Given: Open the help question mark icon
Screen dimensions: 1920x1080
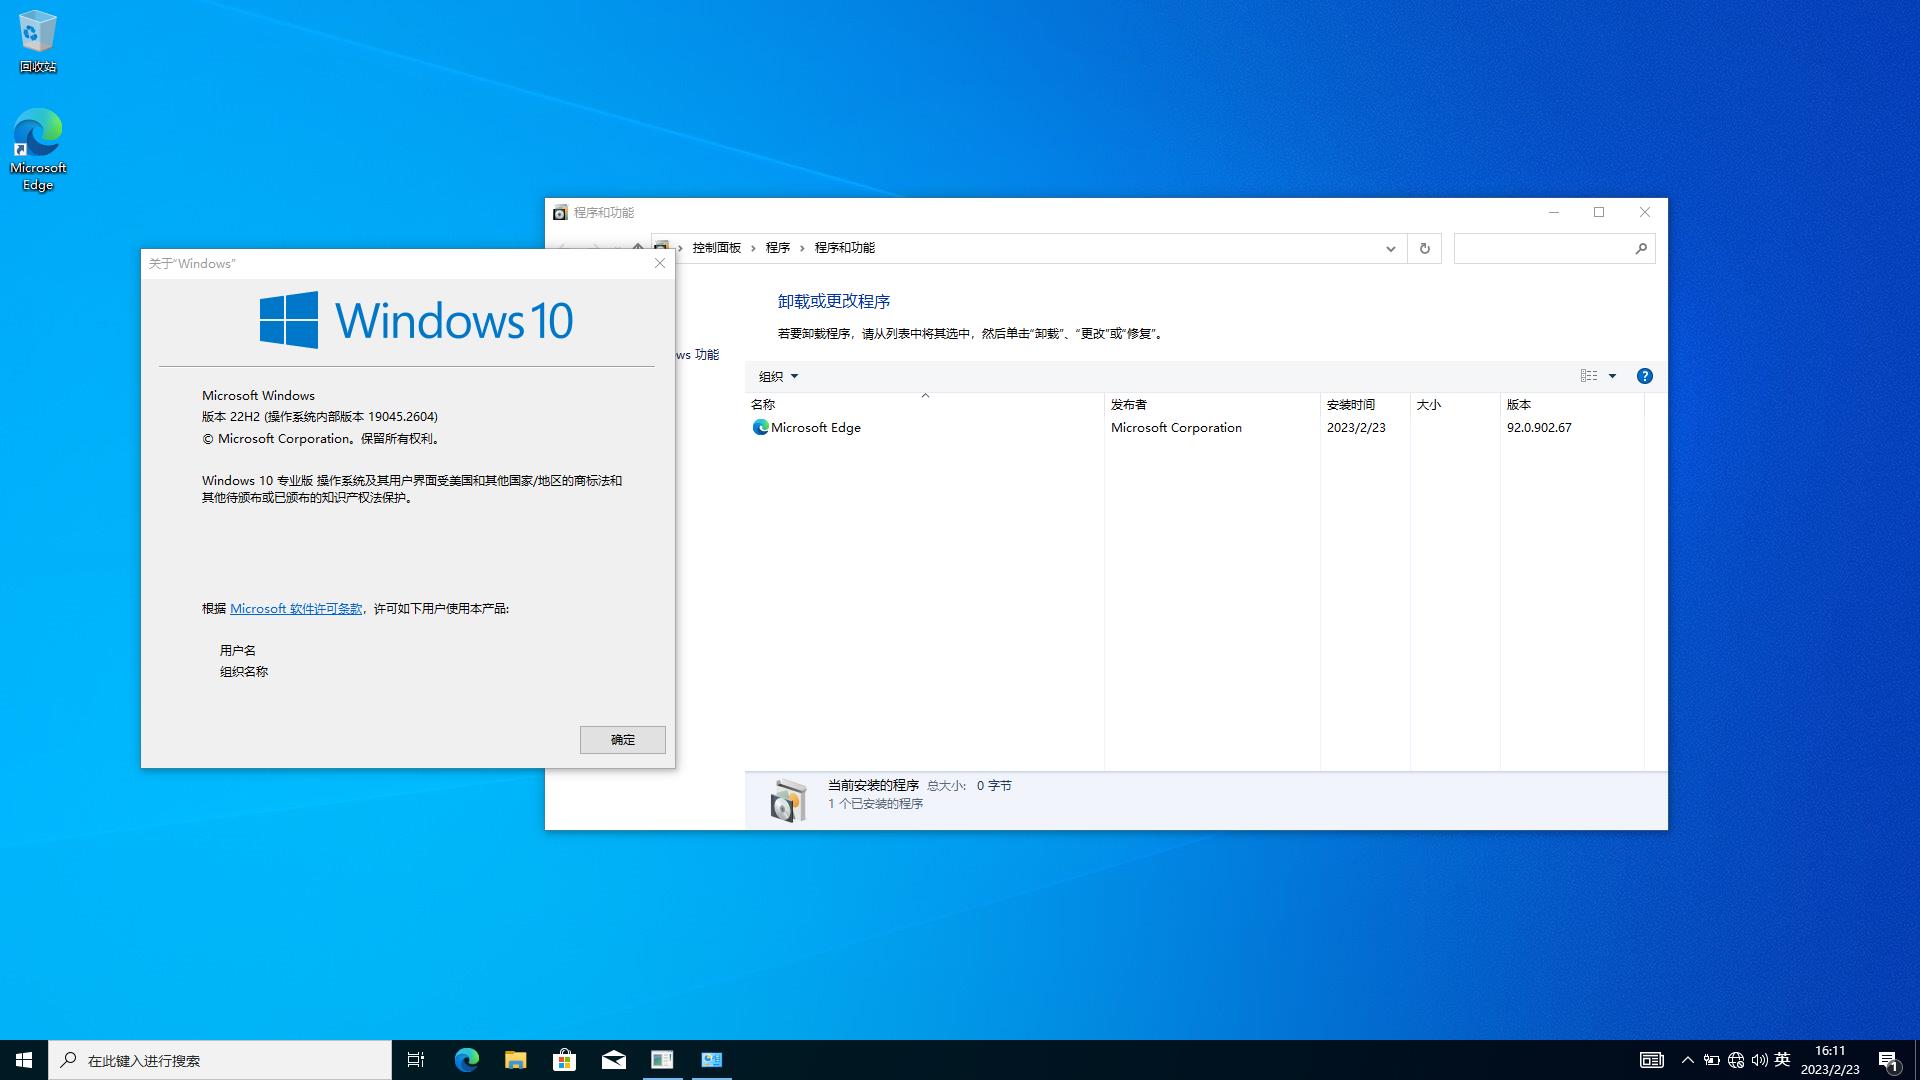Looking at the screenshot, I should (x=1645, y=376).
